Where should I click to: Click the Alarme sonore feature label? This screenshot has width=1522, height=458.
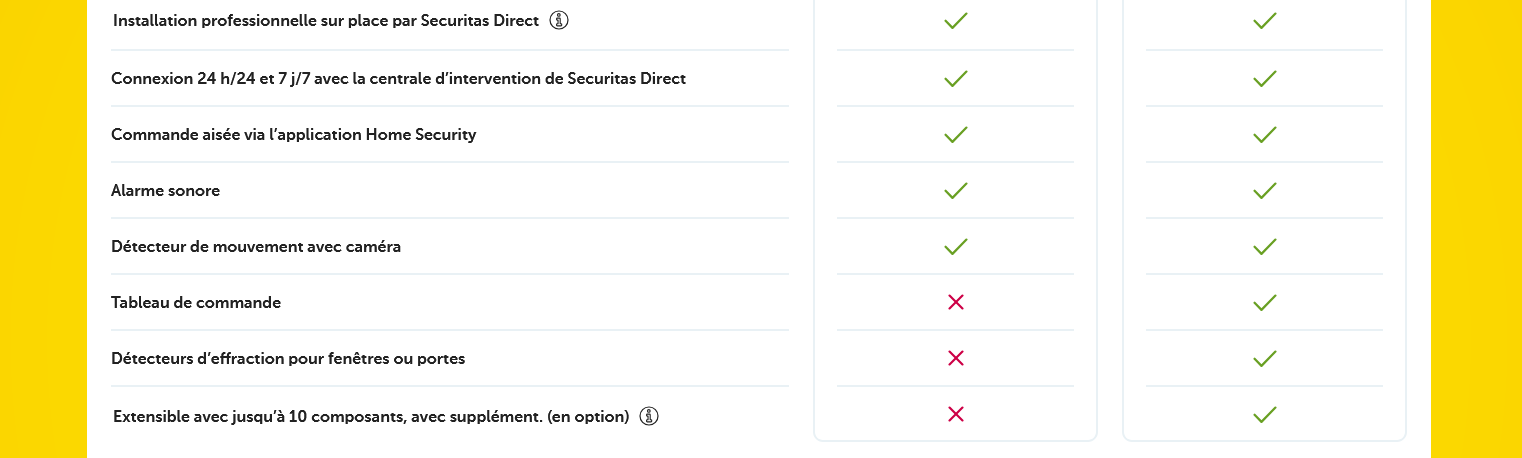(165, 190)
